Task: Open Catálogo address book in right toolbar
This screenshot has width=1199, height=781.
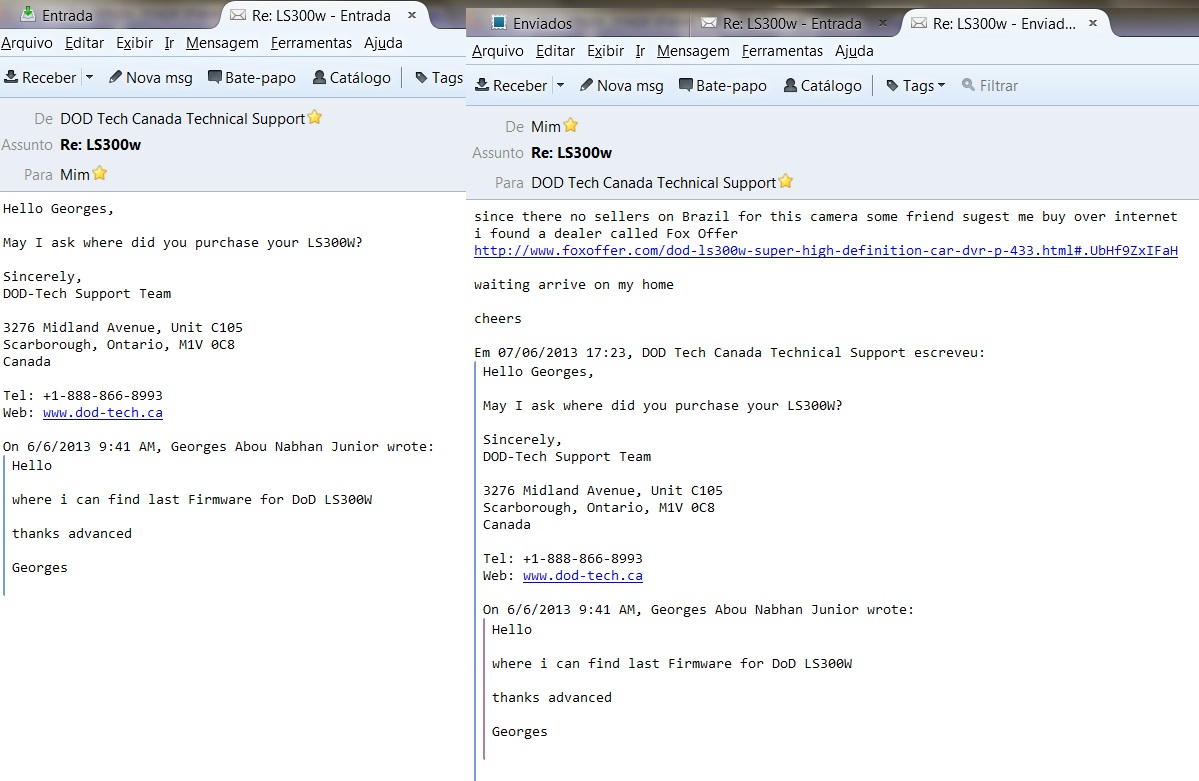Action: (823, 86)
